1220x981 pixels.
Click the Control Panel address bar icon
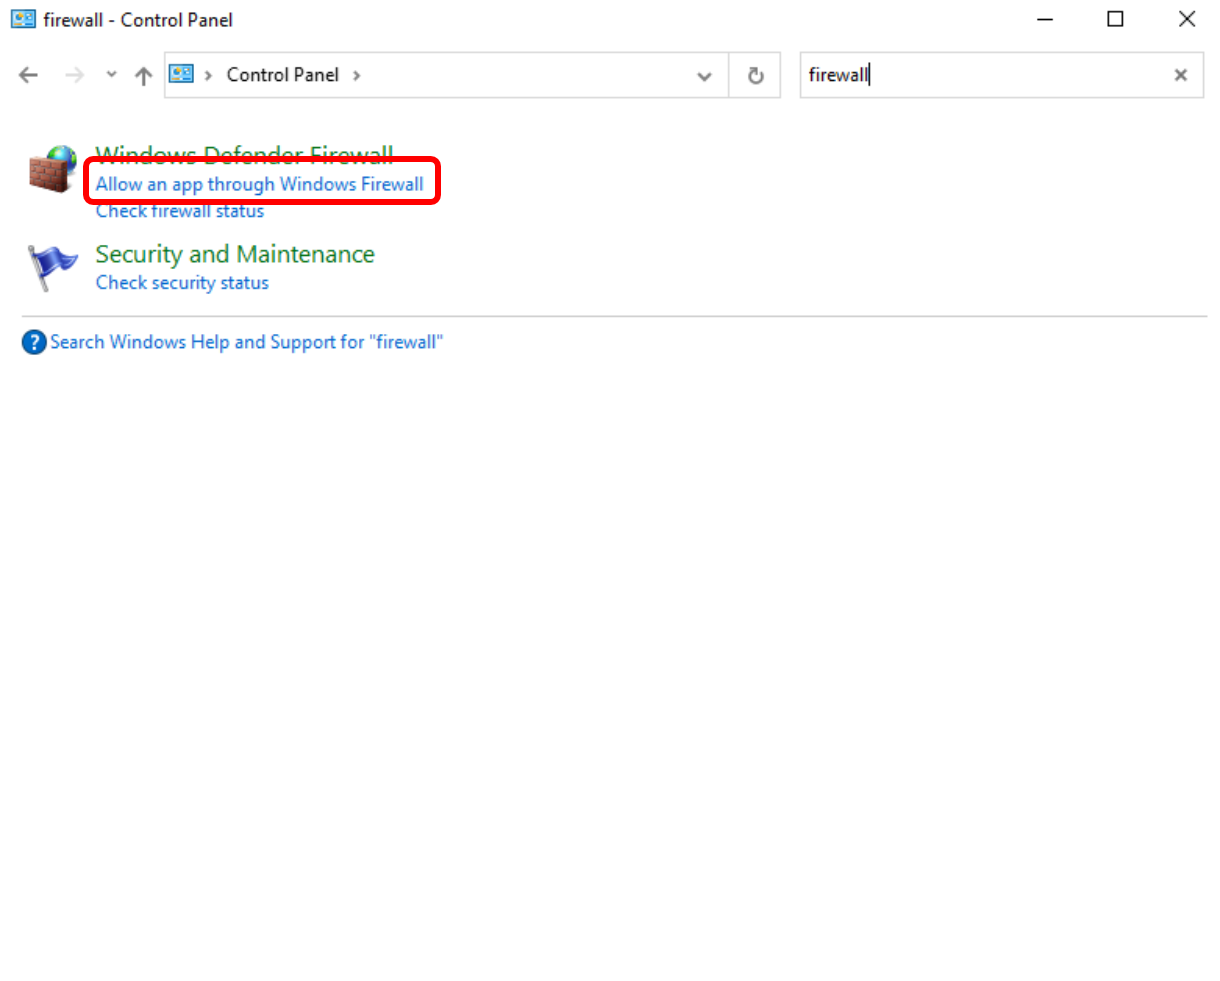coord(181,74)
